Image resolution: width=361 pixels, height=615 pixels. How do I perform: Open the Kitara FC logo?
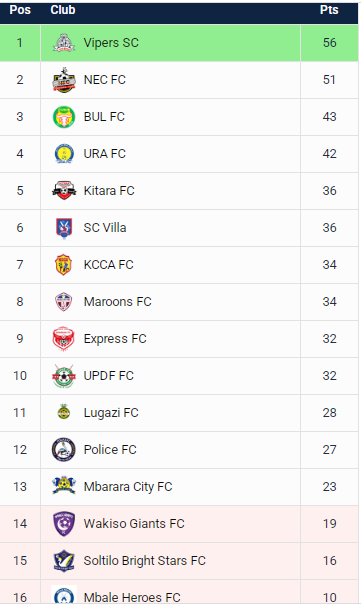[64, 191]
